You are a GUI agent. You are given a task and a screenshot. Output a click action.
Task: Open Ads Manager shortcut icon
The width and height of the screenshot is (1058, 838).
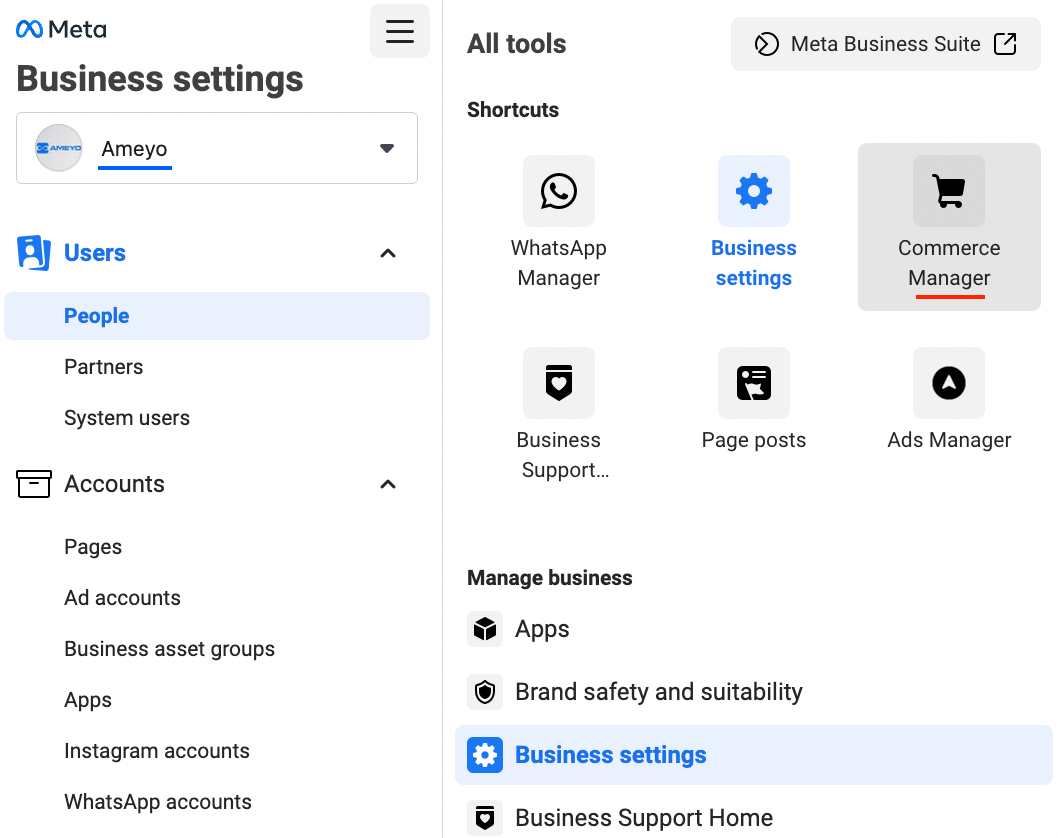949,383
